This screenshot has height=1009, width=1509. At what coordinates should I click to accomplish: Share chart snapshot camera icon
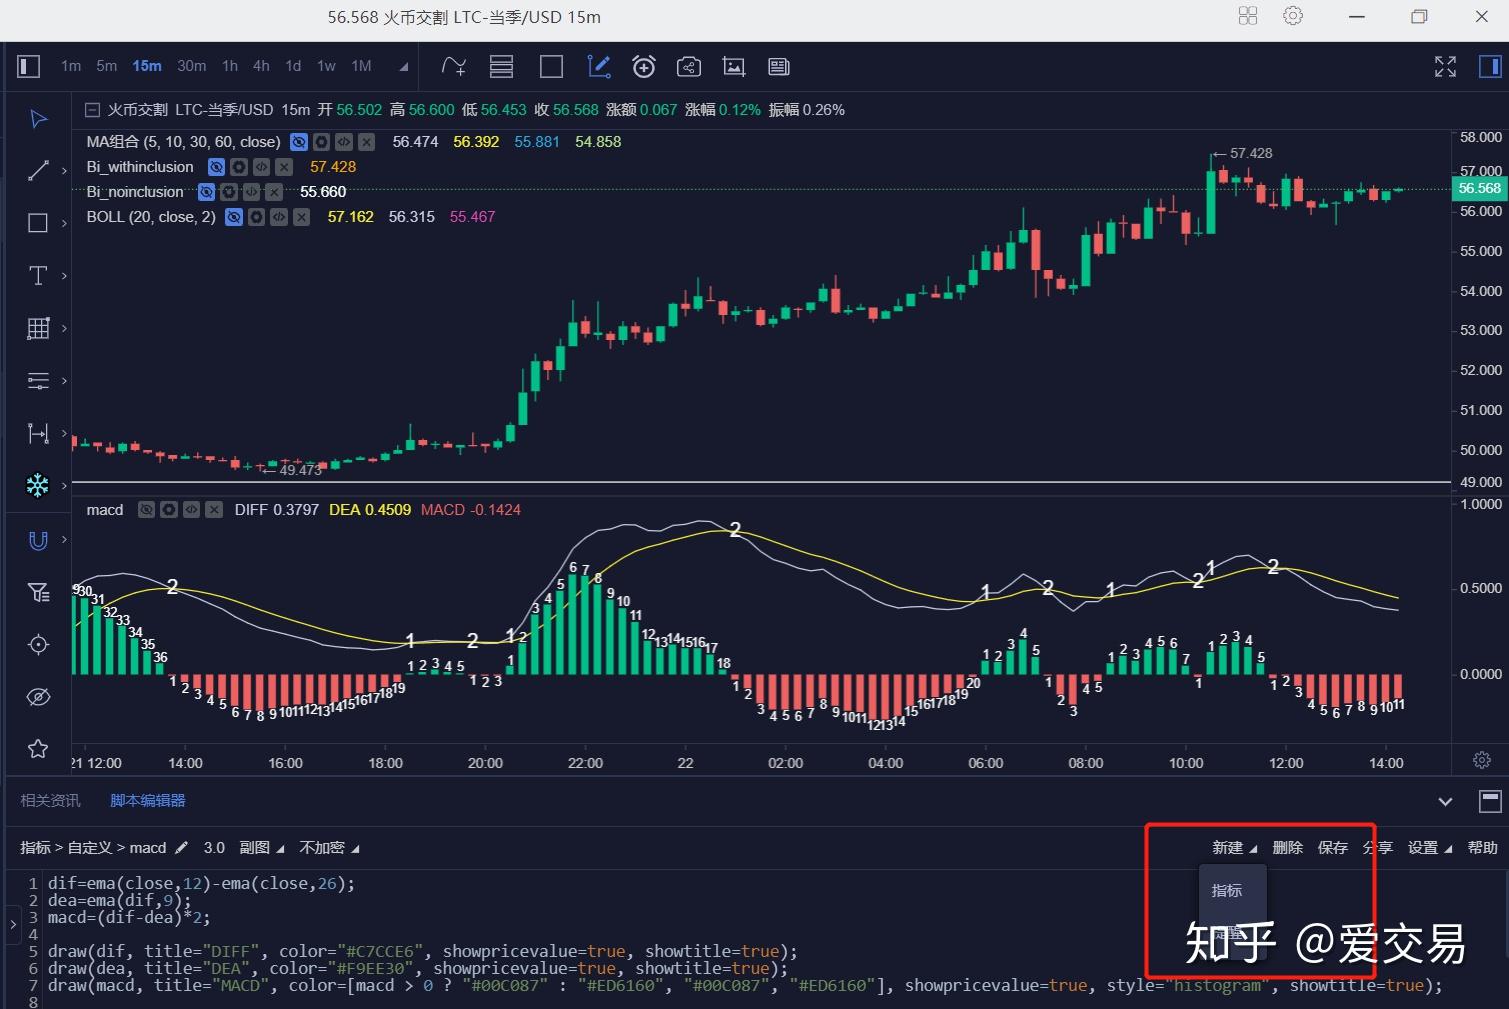coord(689,67)
